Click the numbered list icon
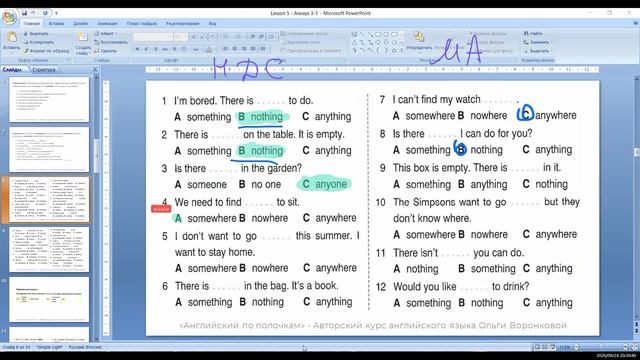 coord(239,37)
